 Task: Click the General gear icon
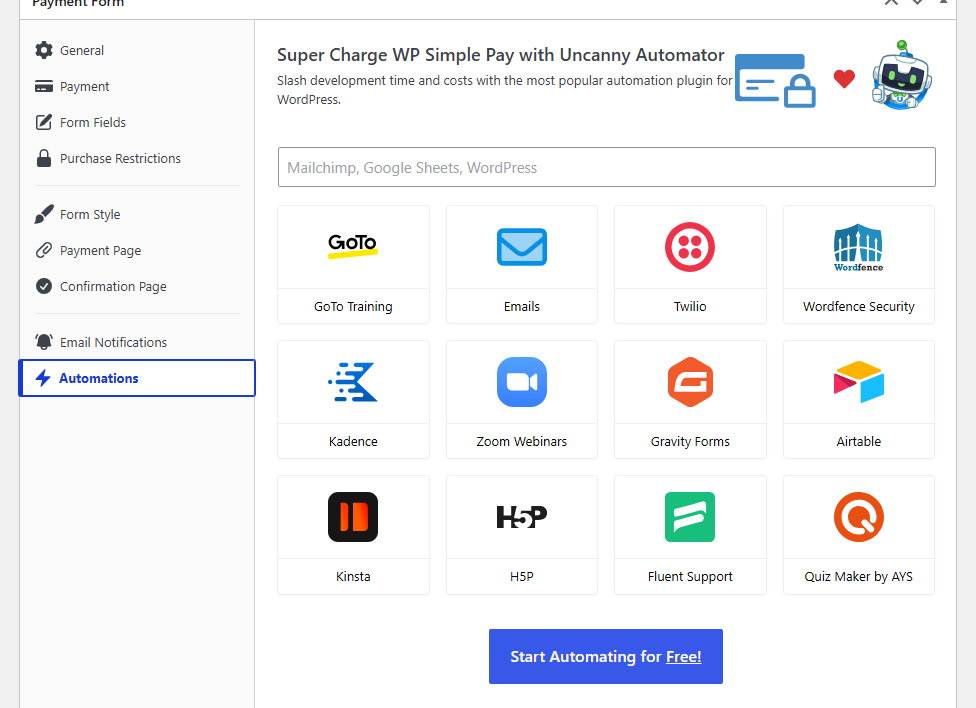point(44,50)
